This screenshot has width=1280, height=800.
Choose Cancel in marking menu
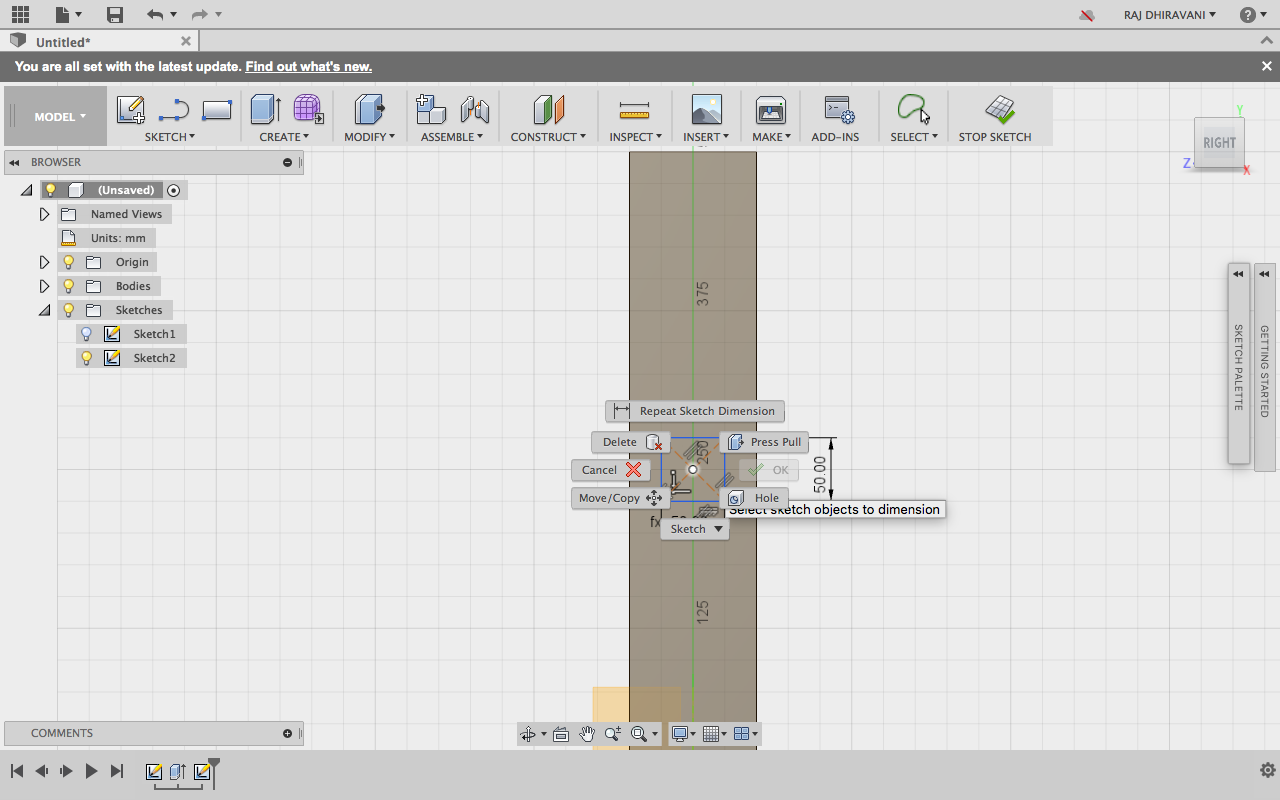click(x=610, y=470)
